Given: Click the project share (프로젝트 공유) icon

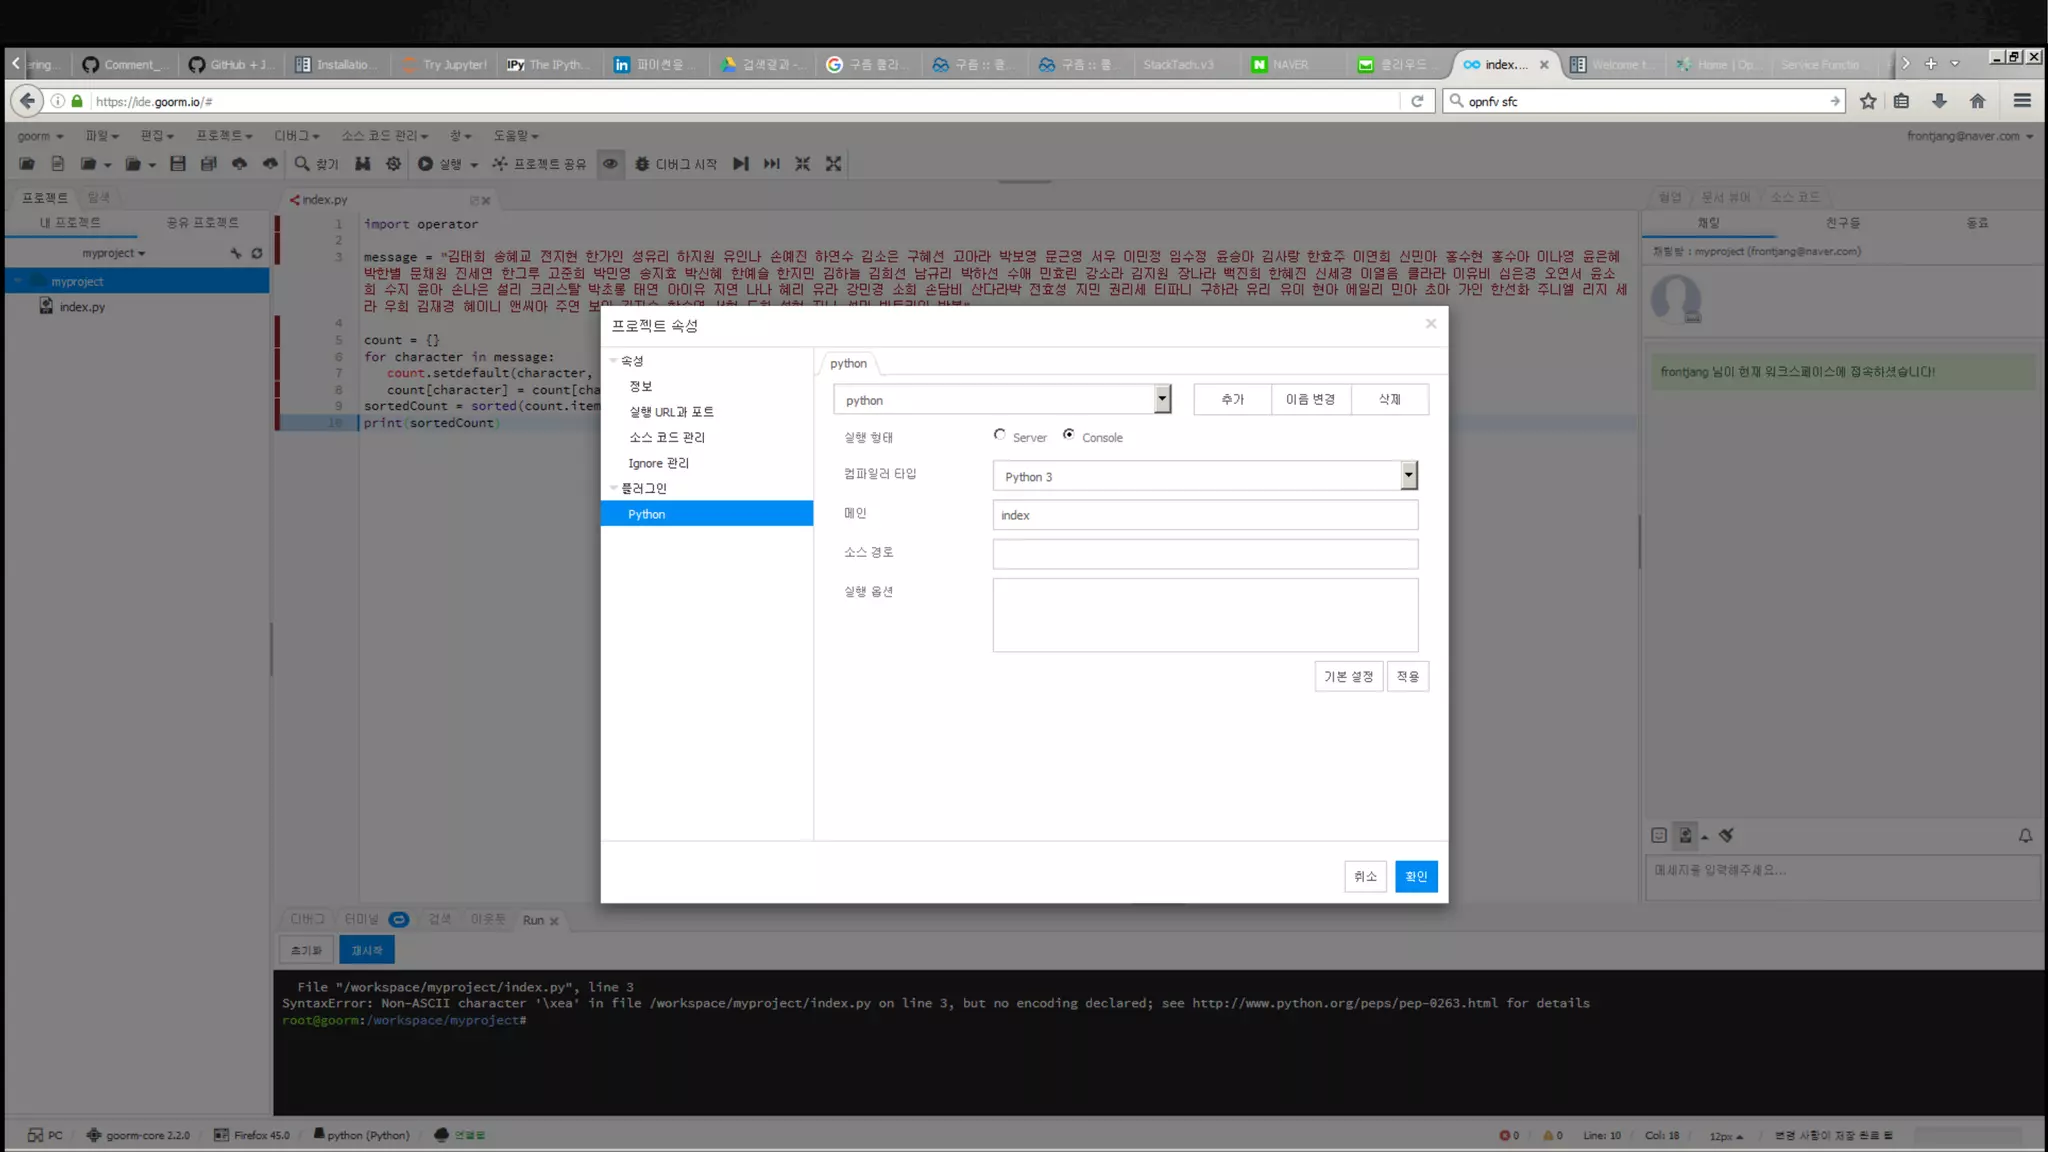Looking at the screenshot, I should click(500, 164).
